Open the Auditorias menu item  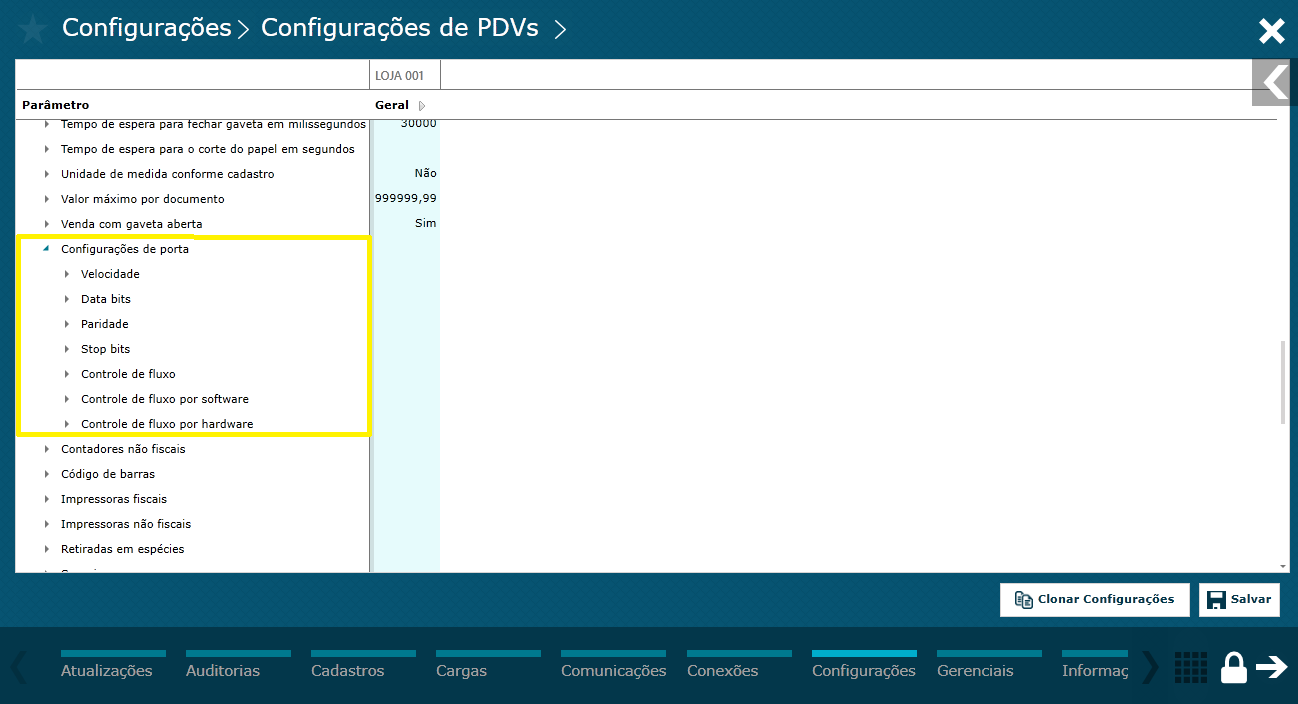coord(225,670)
